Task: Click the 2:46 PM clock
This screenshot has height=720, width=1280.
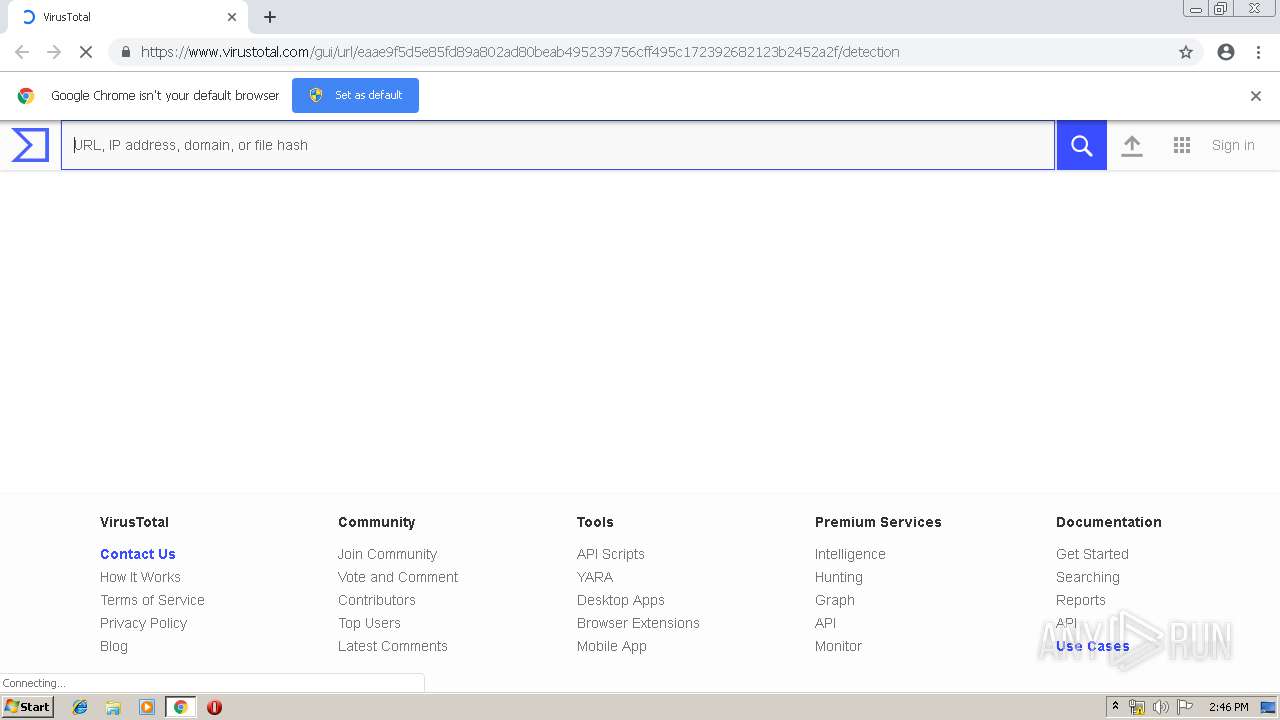Action: pyautogui.click(x=1228, y=707)
